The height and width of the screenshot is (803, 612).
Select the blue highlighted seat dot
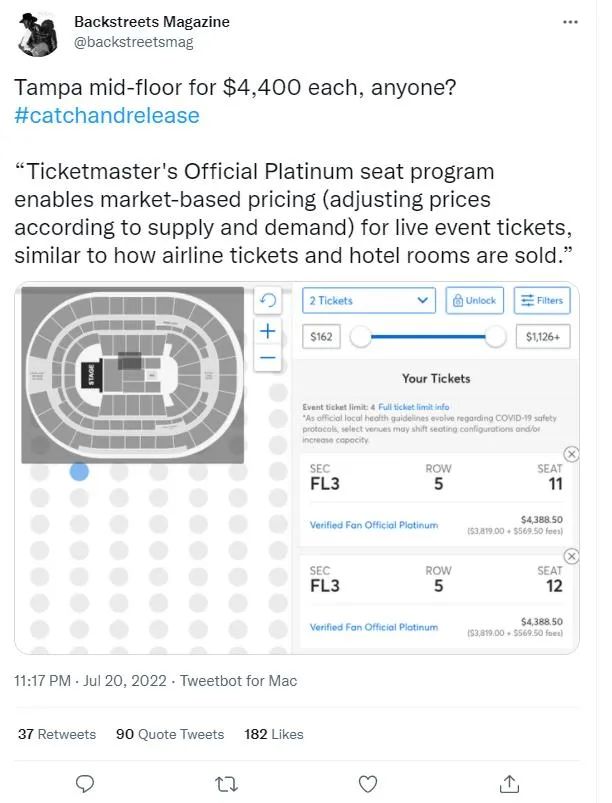(x=80, y=471)
